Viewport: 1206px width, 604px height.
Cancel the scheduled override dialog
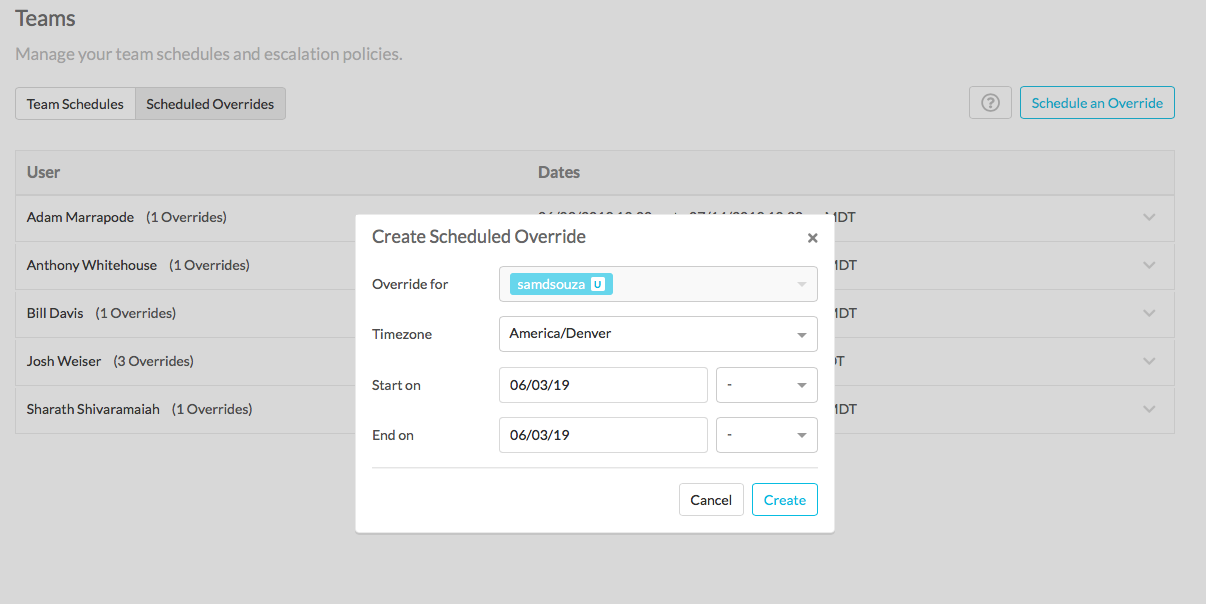point(711,500)
